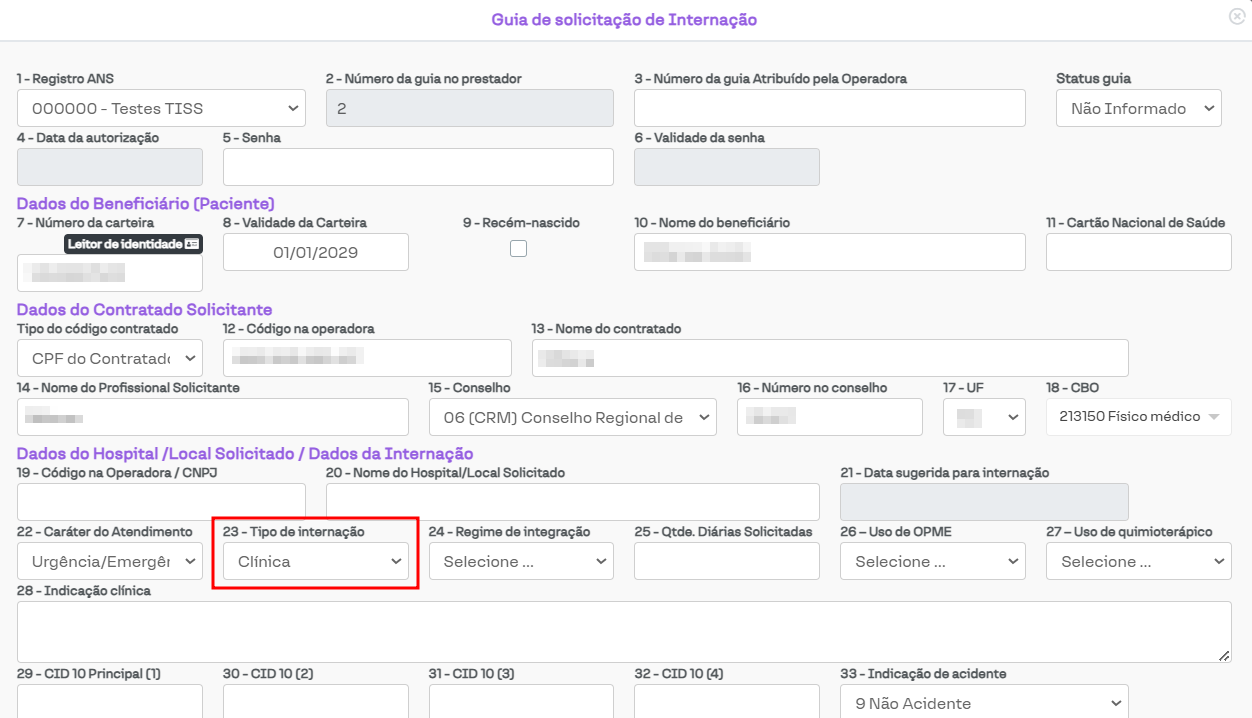
Task: Check the Recém-nascido checkbox
Action: point(518,249)
